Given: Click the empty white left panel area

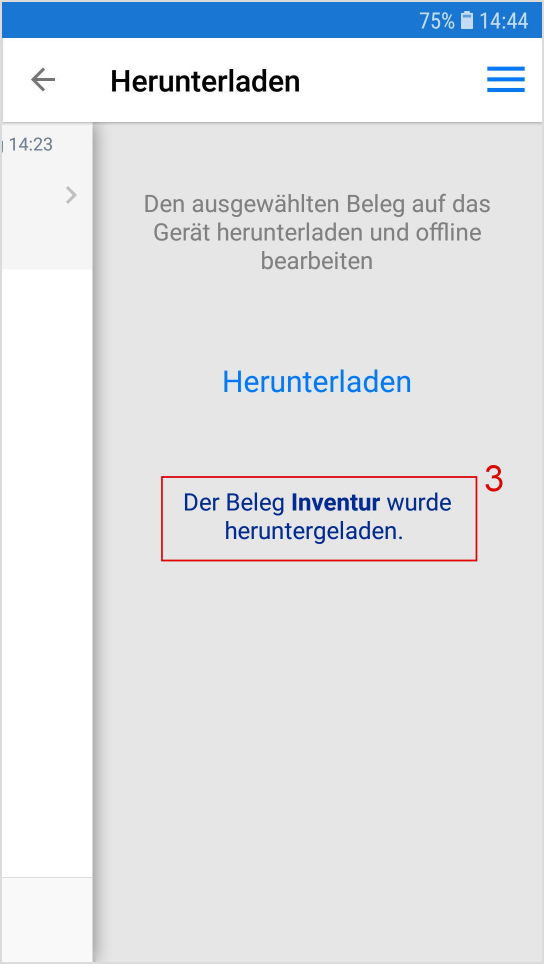Looking at the screenshot, I should point(47,572).
